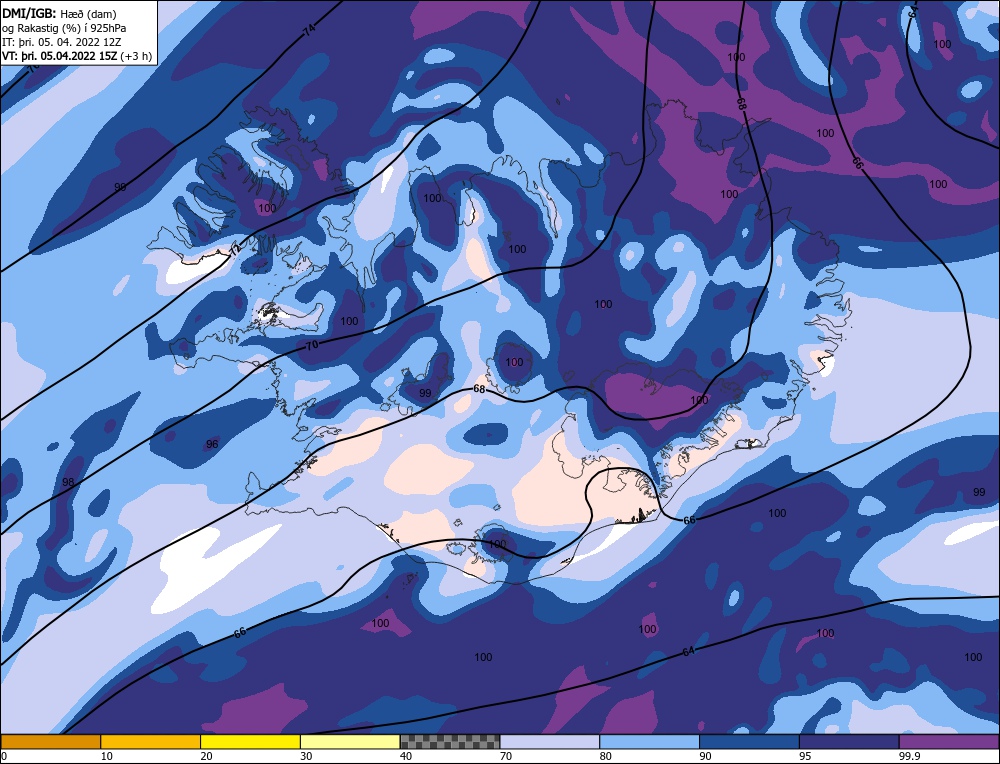1000x764 pixels.
Task: Click the legend scale value '40'
Action: click(406, 756)
